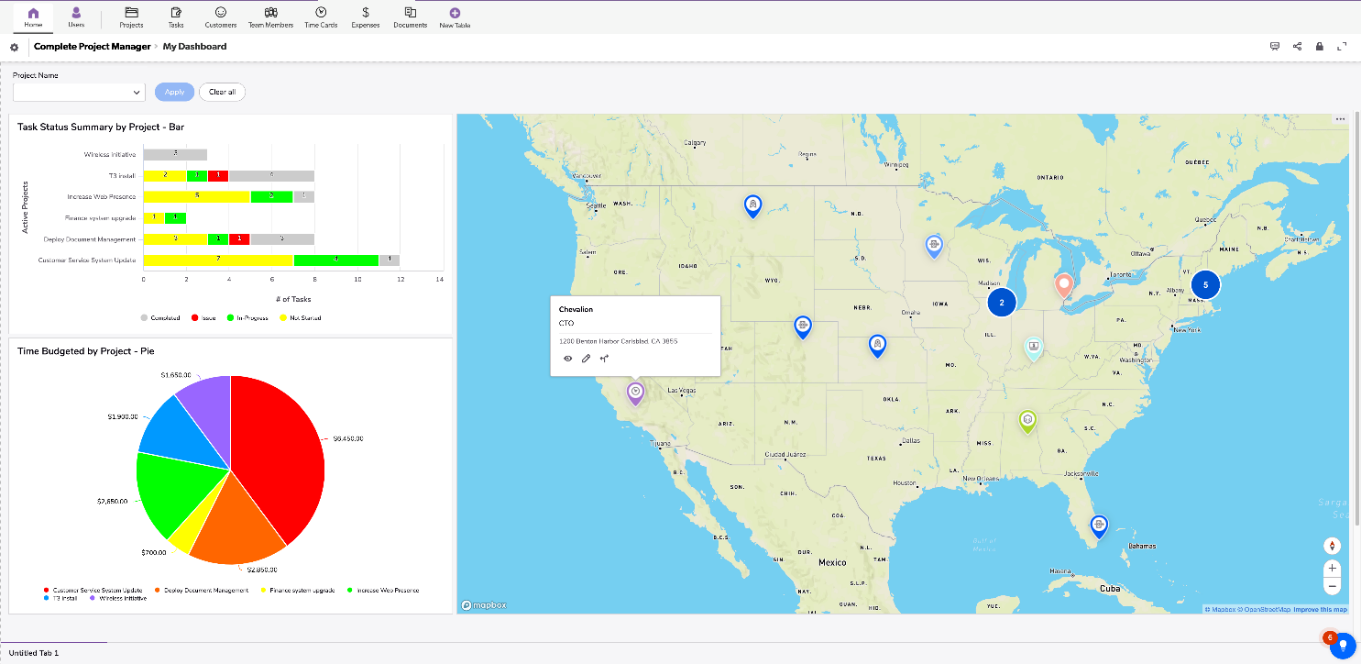Click the lock icon in header
Image resolution: width=1361 pixels, height=664 pixels.
pyautogui.click(x=1320, y=46)
